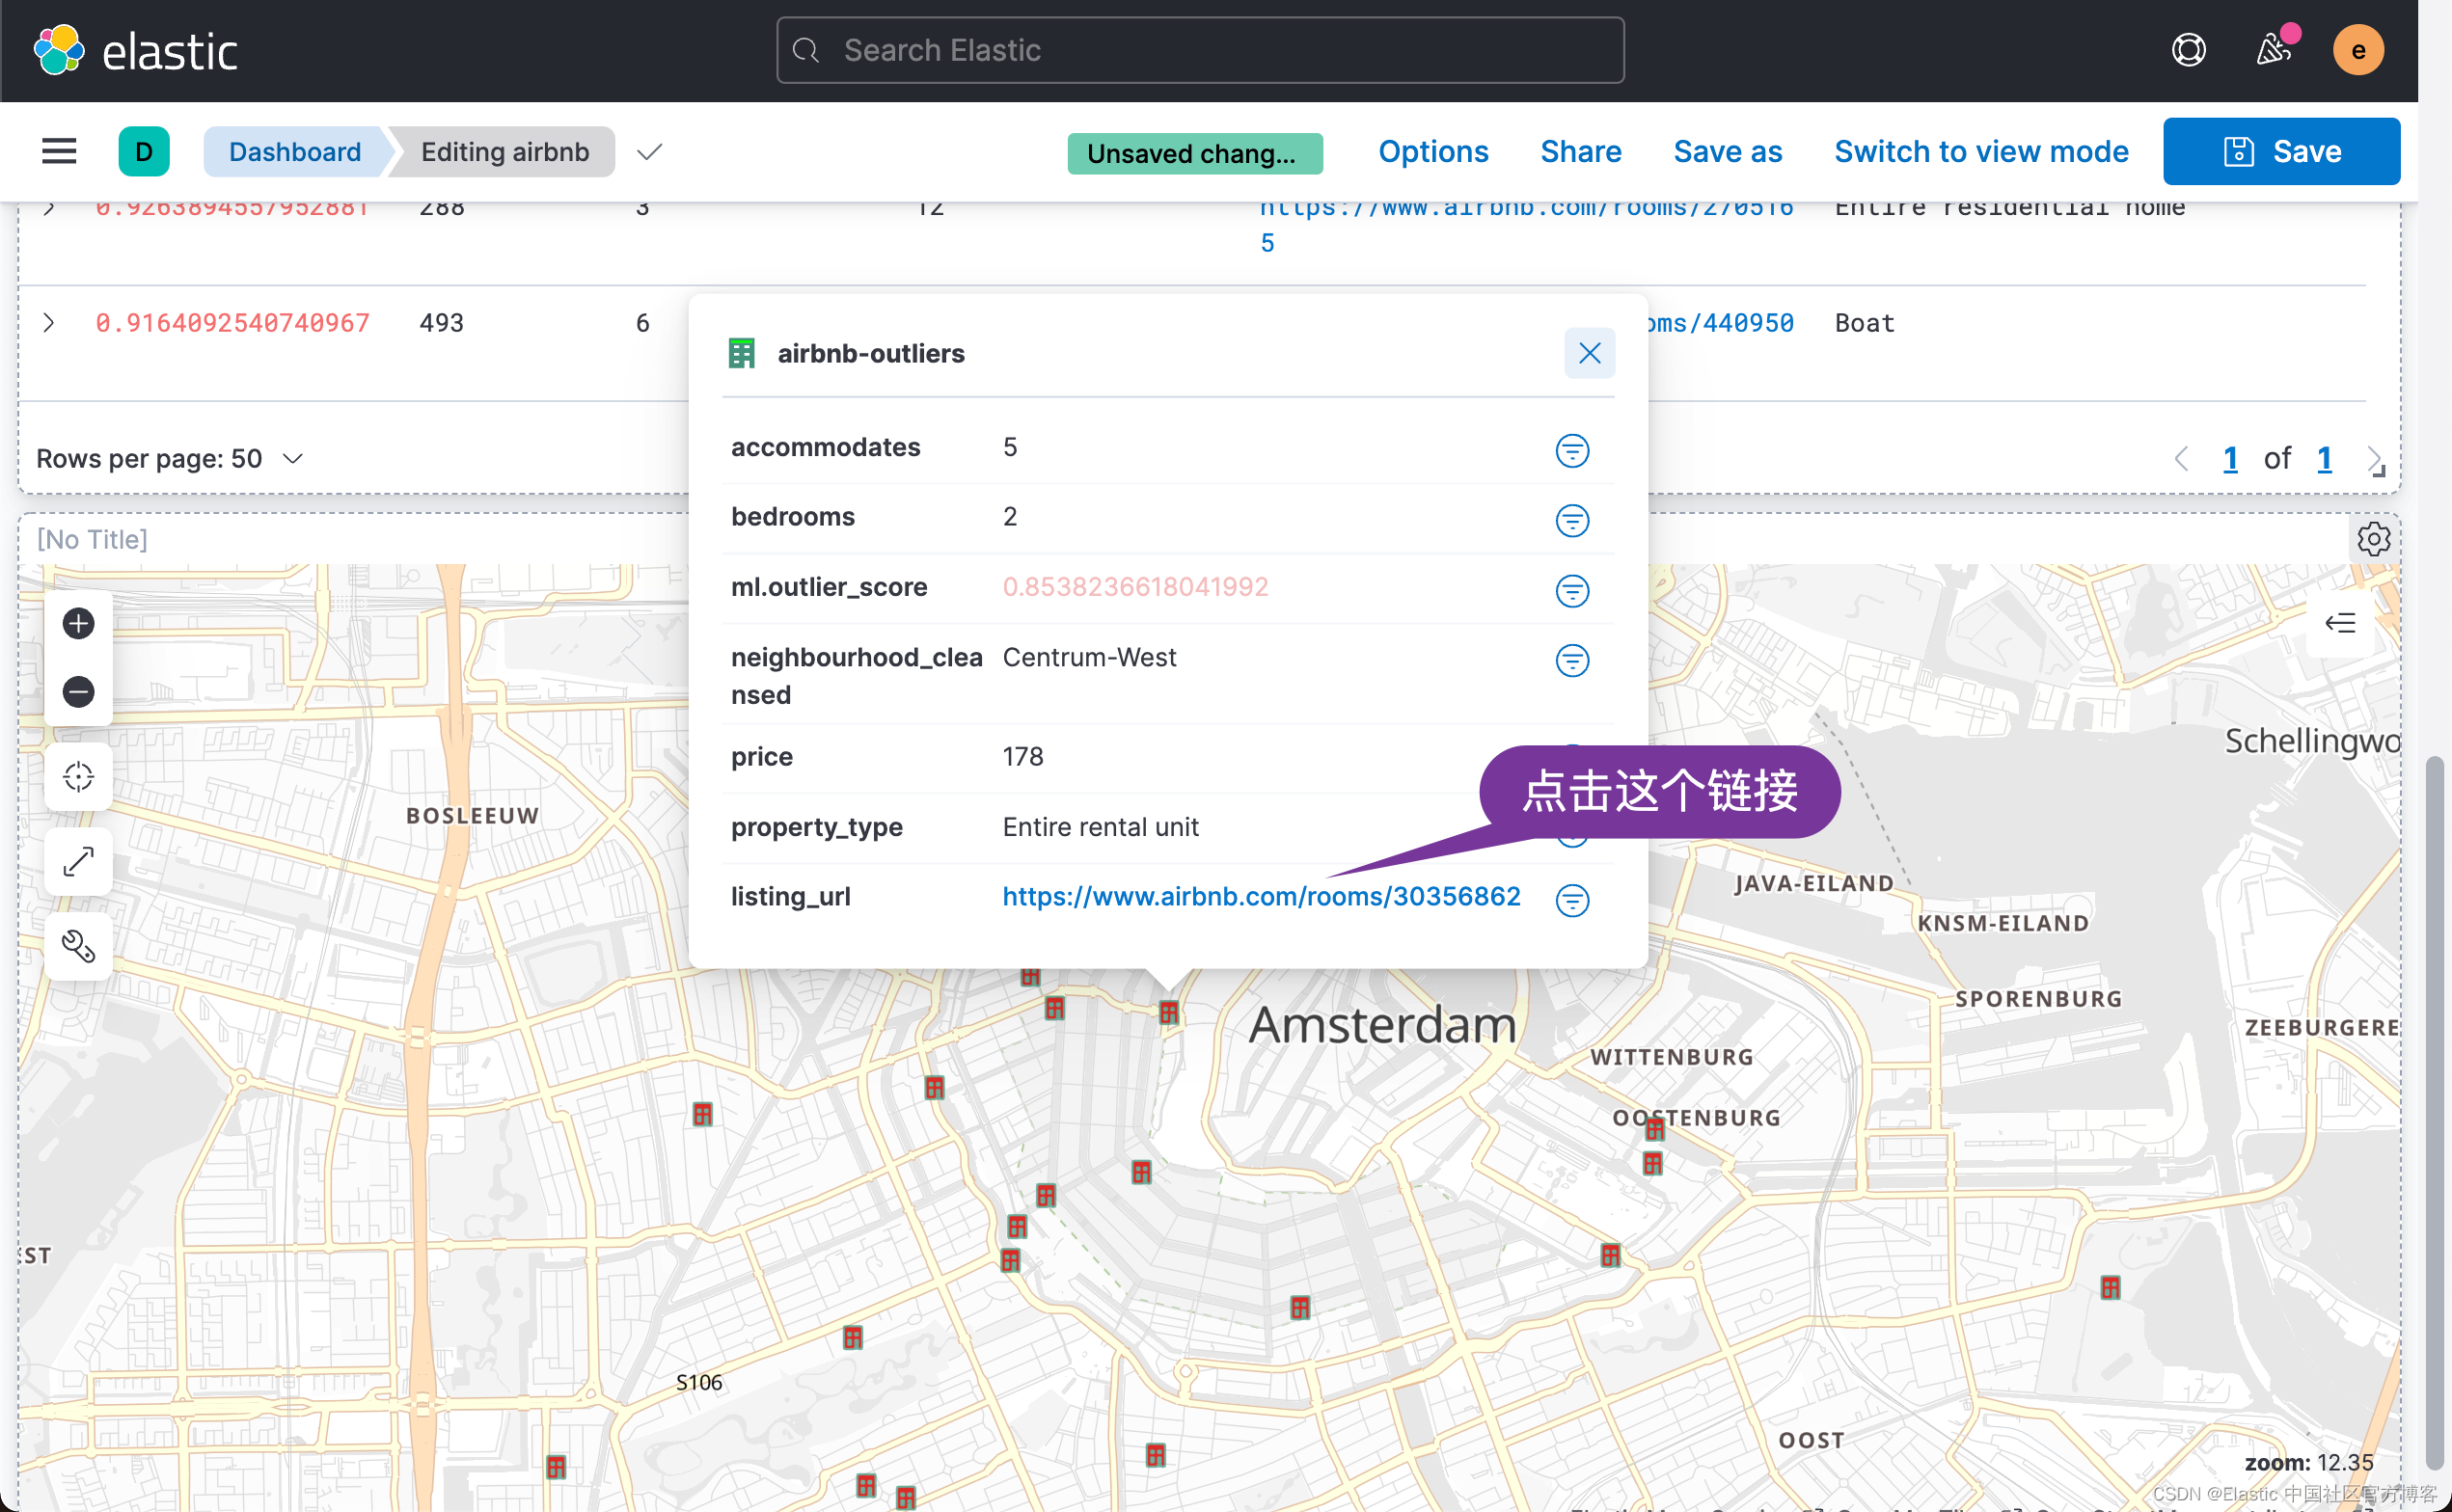Filter by ml.outlier_score value

click(1572, 591)
